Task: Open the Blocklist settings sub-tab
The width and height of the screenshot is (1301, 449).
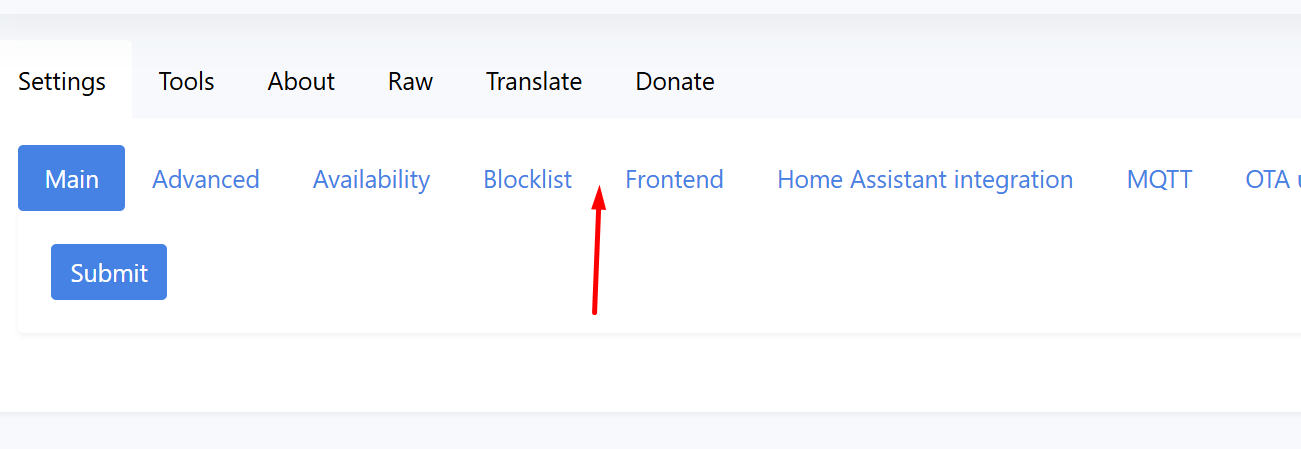Action: [527, 179]
